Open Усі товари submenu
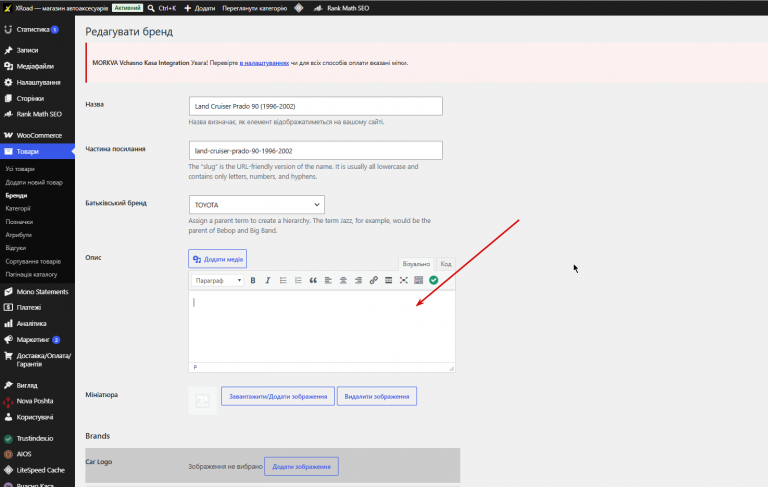 click(x=20, y=169)
